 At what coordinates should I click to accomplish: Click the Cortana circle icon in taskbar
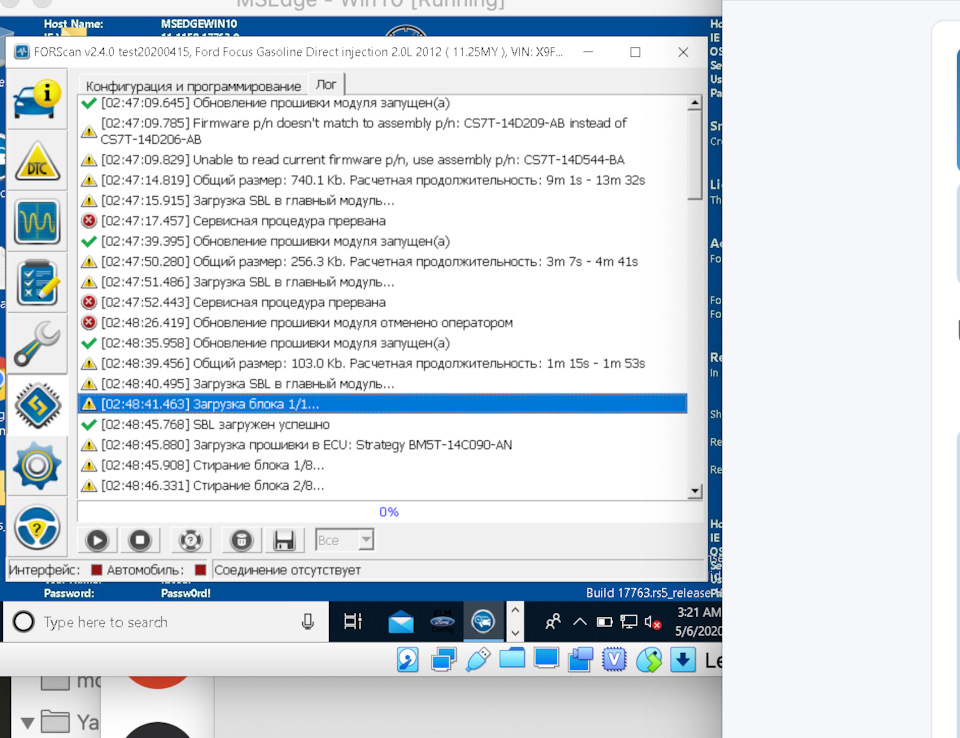pyautogui.click(x=23, y=622)
